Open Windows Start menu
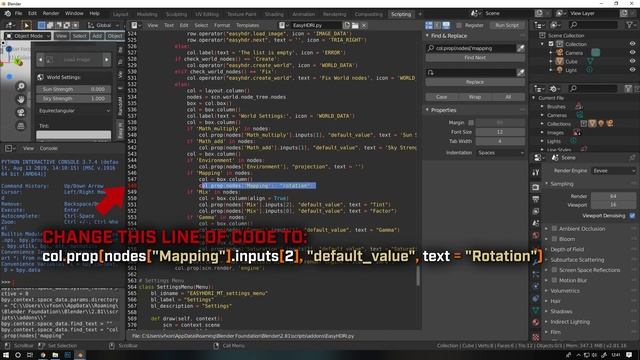The height and width of the screenshot is (360, 640). [x=6, y=355]
